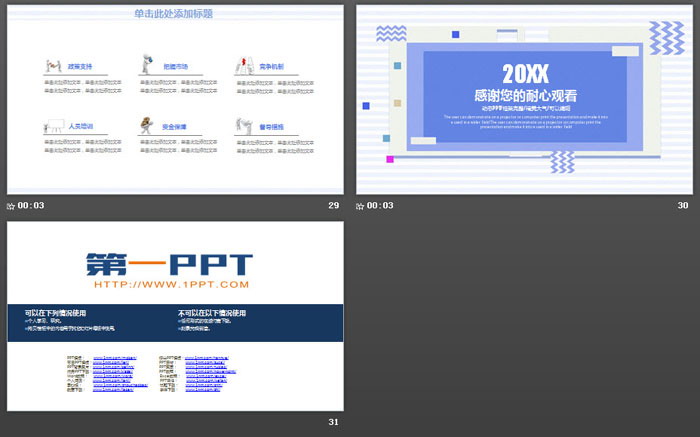The image size is (700, 437).
Task: Click transition star icon under slide 30
Action: click(360, 206)
